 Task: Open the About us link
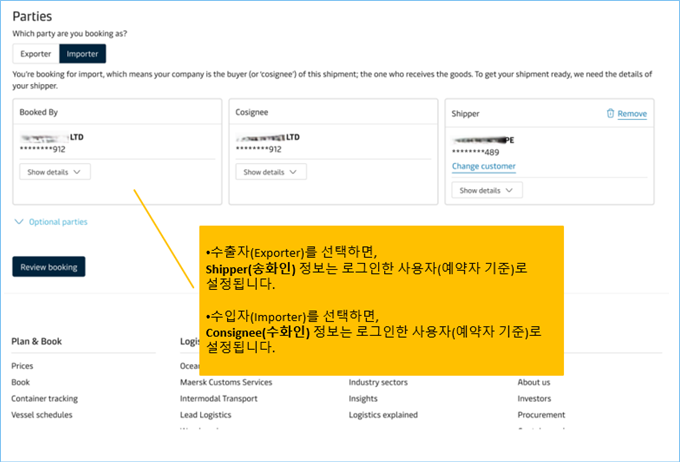coord(533,382)
